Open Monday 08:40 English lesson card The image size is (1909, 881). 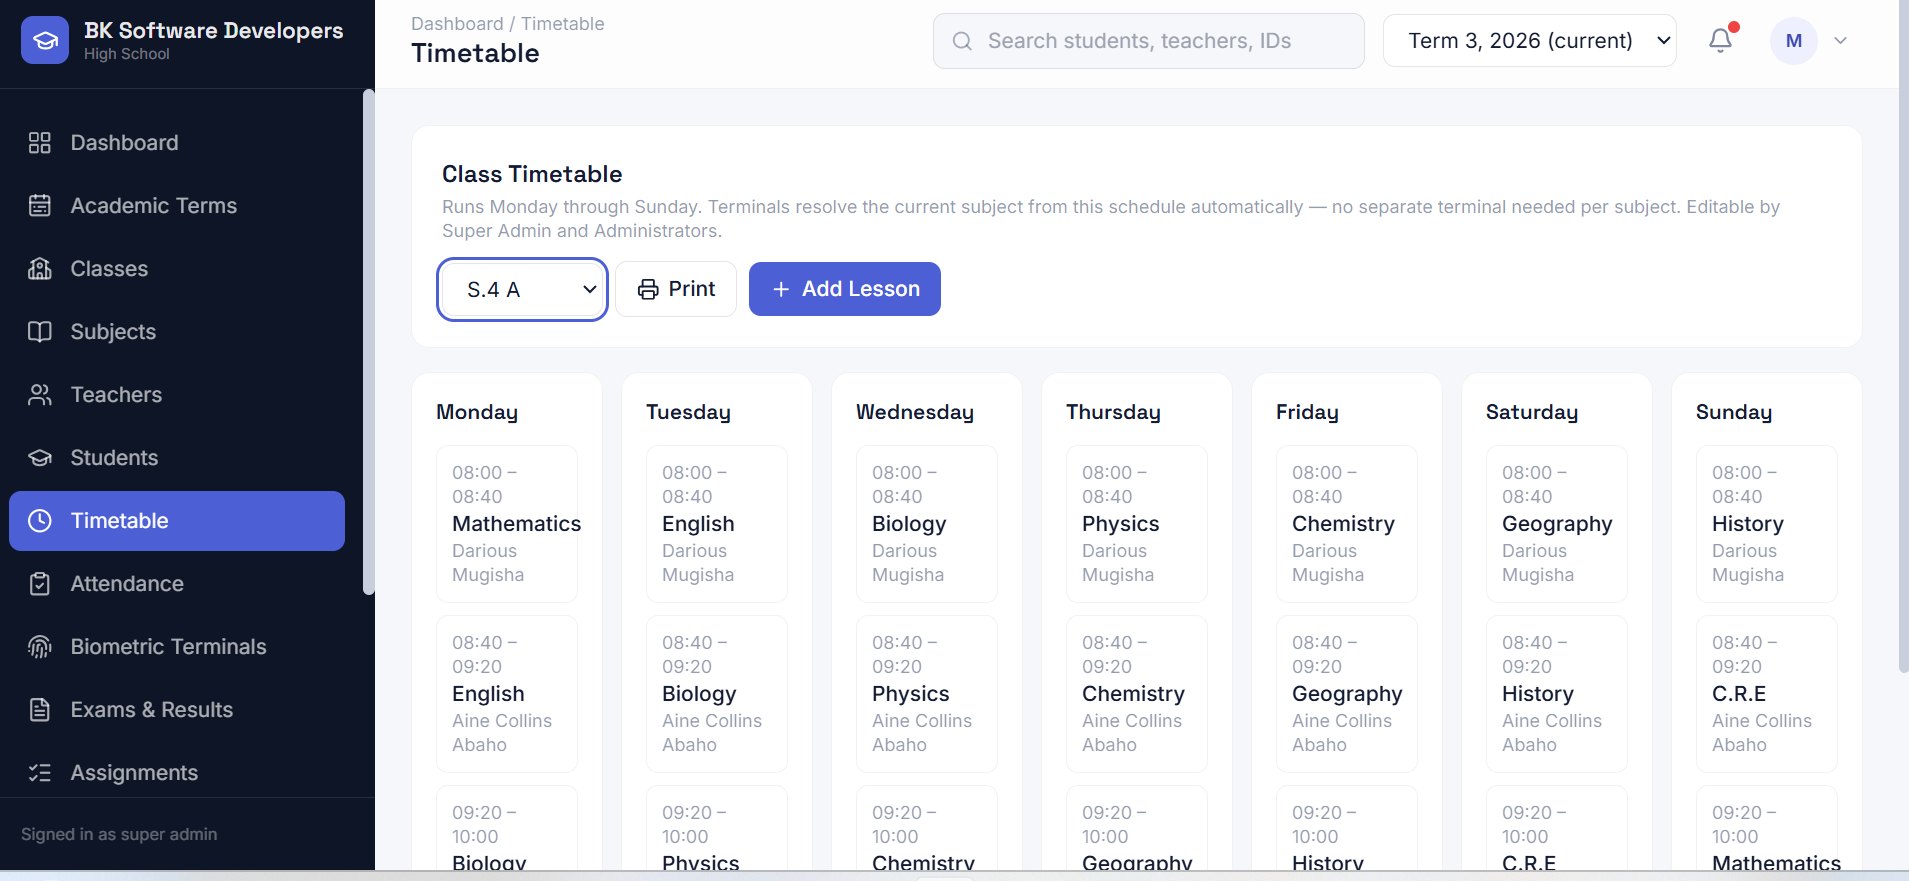[507, 694]
